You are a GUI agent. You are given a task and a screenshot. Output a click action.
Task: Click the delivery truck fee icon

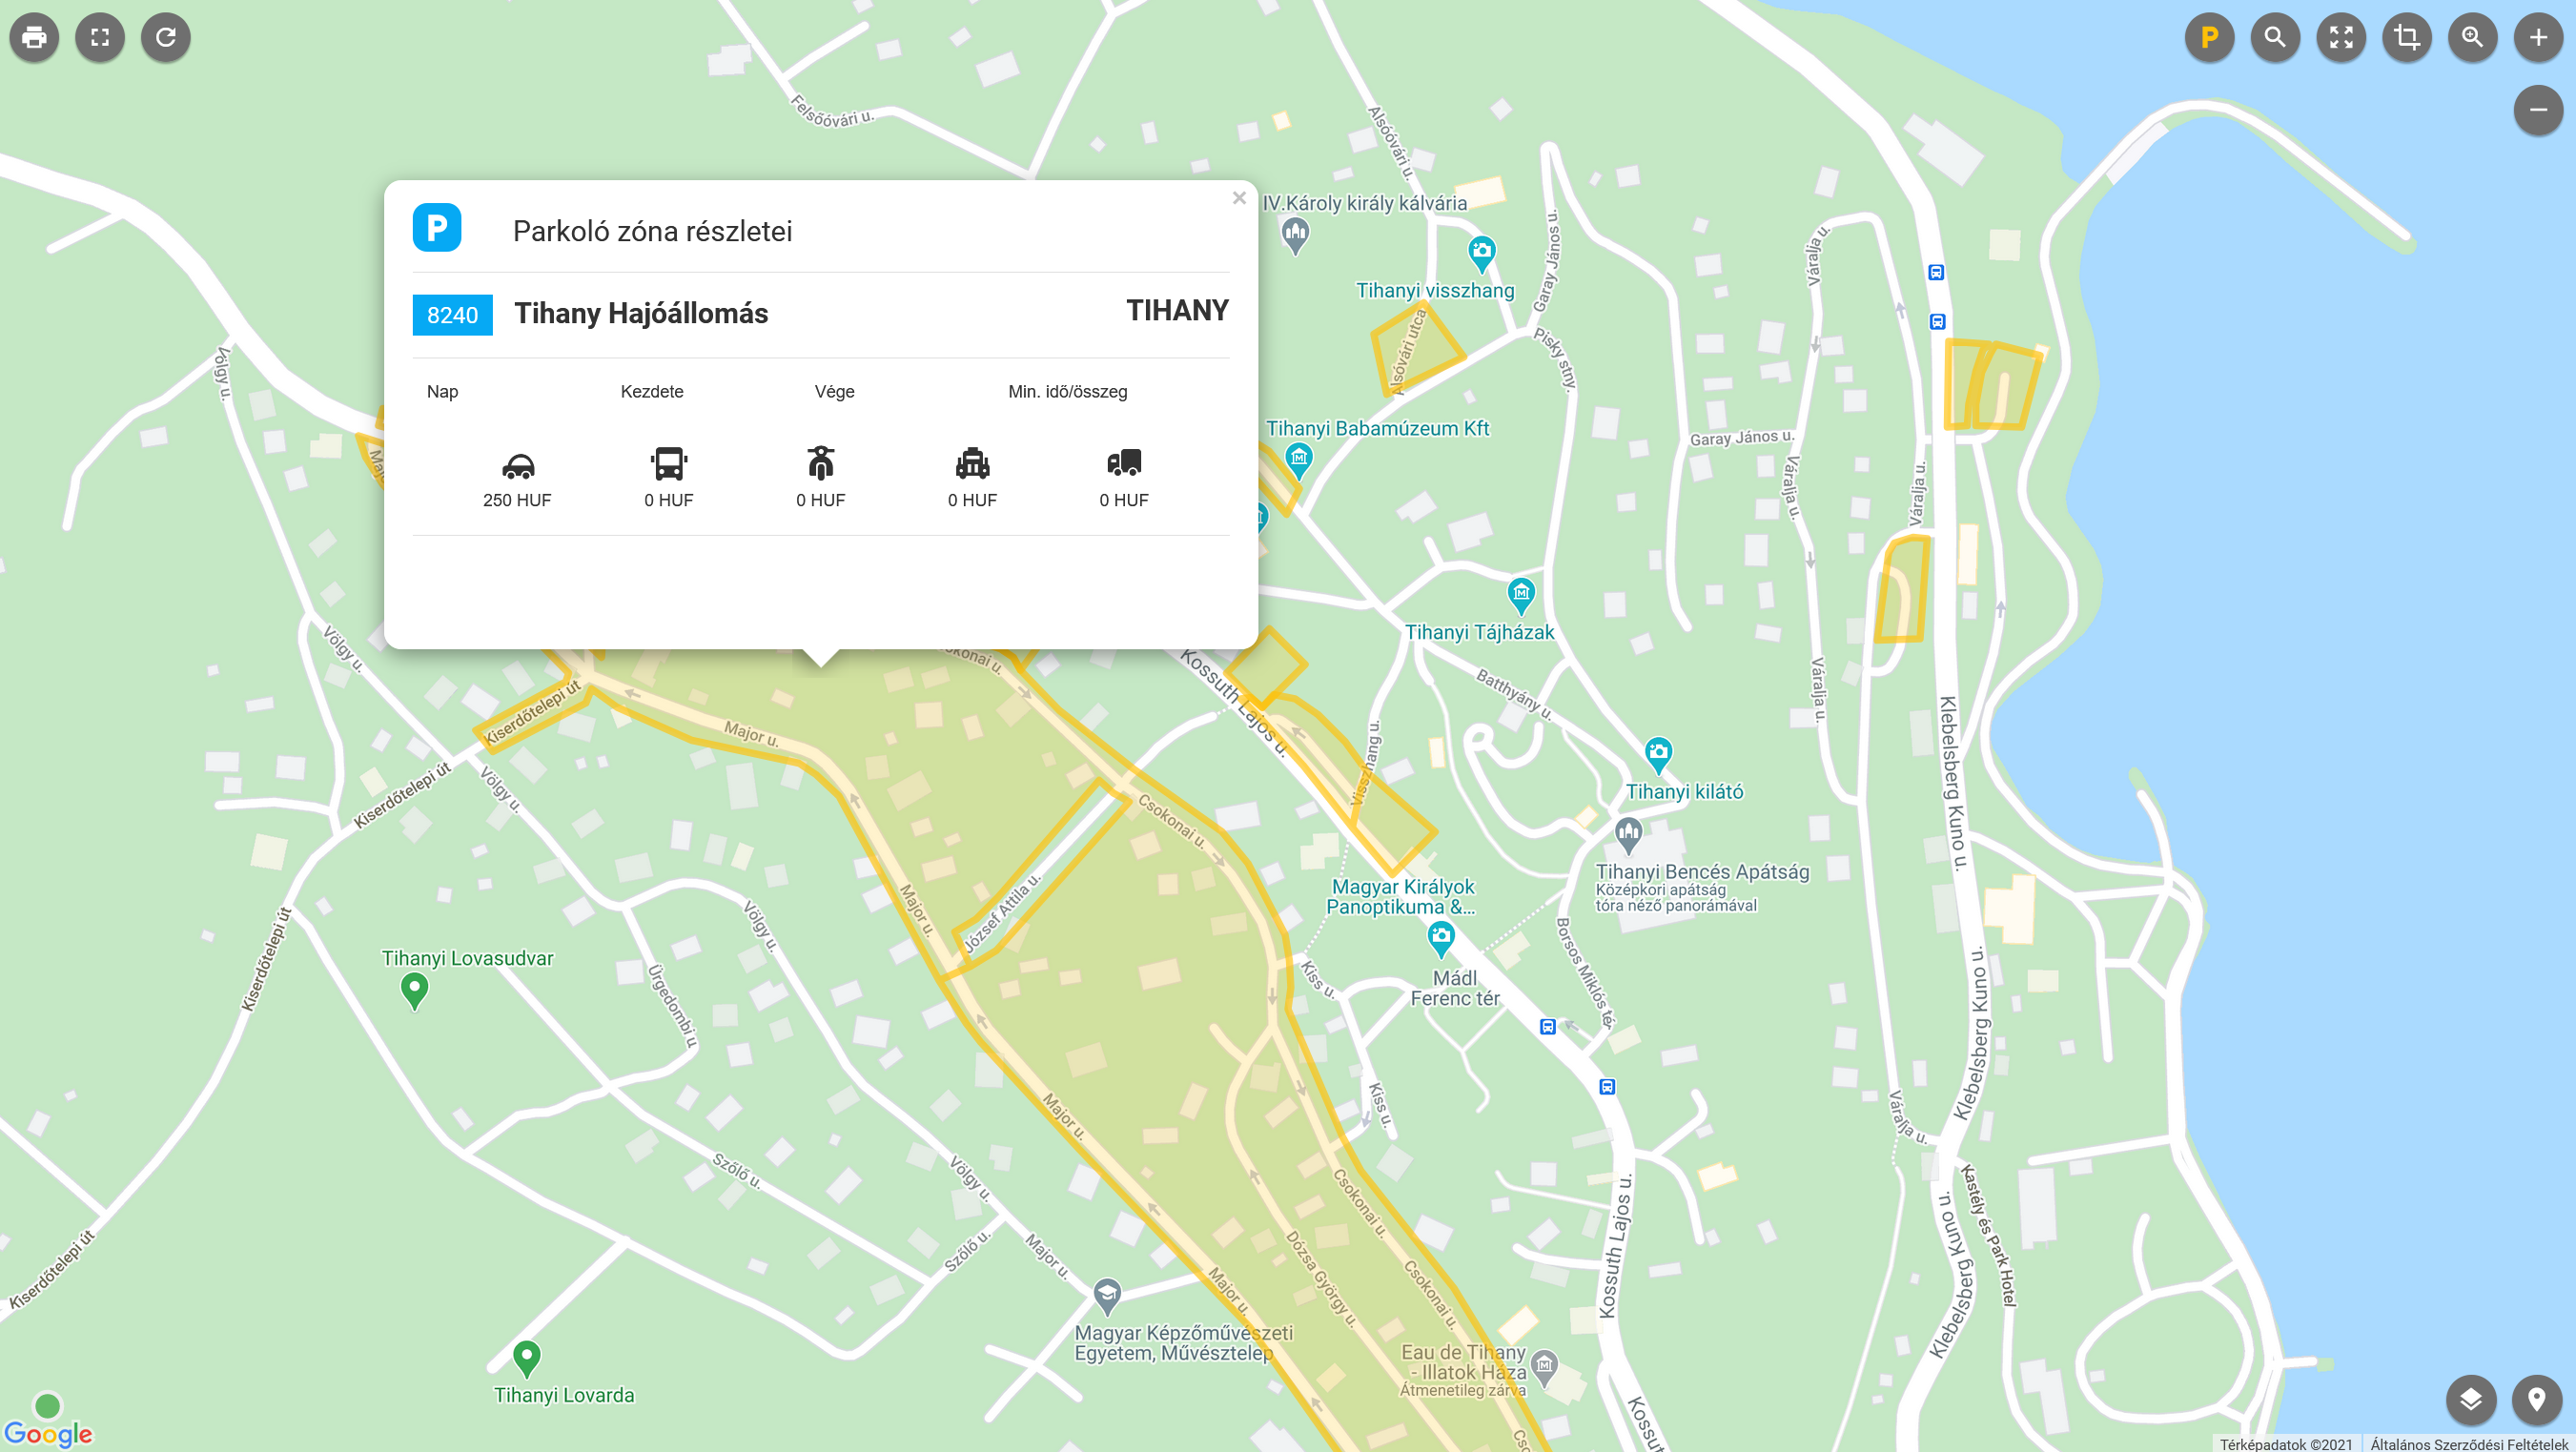[1124, 463]
